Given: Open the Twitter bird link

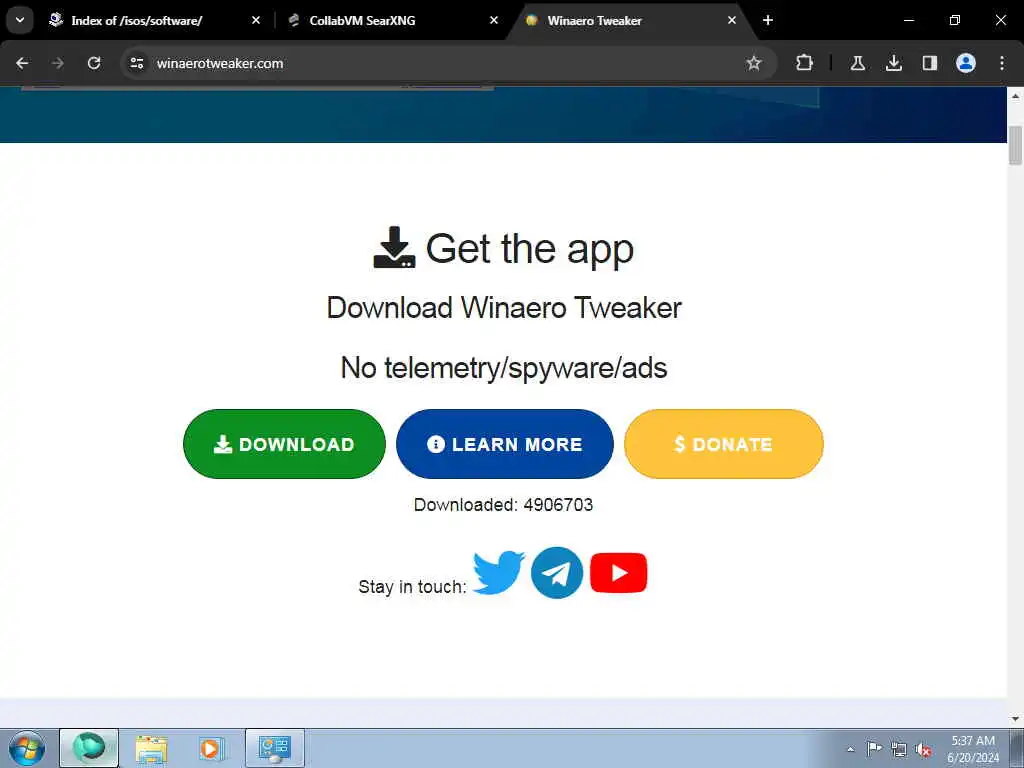Looking at the screenshot, I should (498, 573).
